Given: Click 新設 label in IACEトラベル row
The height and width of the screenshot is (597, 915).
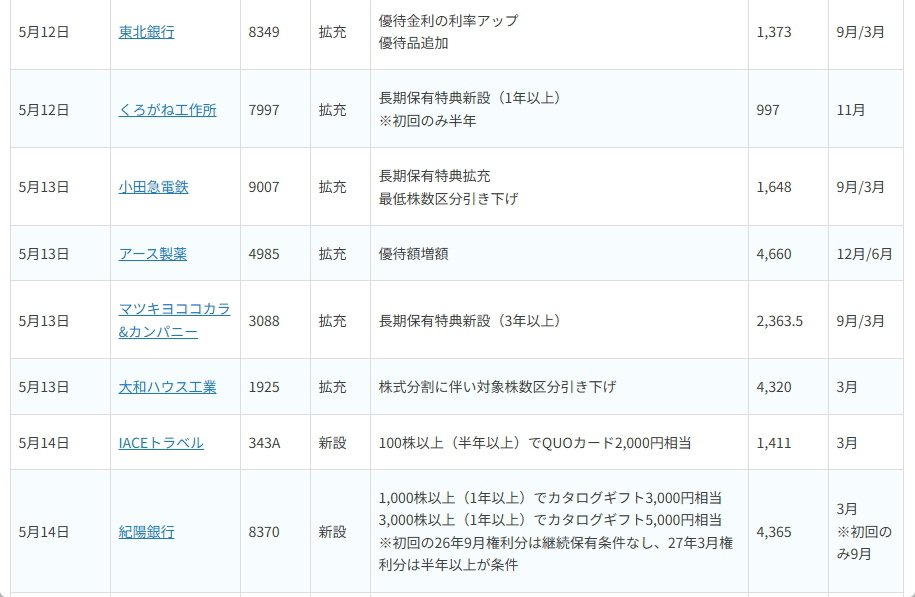Looking at the screenshot, I should coord(333,443).
